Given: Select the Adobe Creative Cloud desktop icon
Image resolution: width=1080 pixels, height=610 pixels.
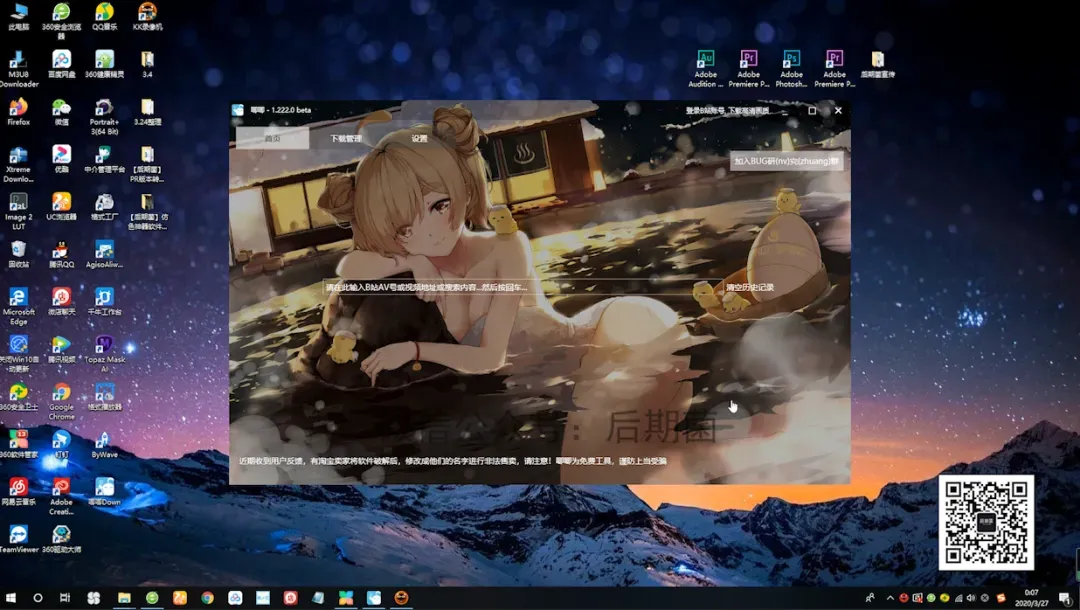Looking at the screenshot, I should (x=61, y=497).
